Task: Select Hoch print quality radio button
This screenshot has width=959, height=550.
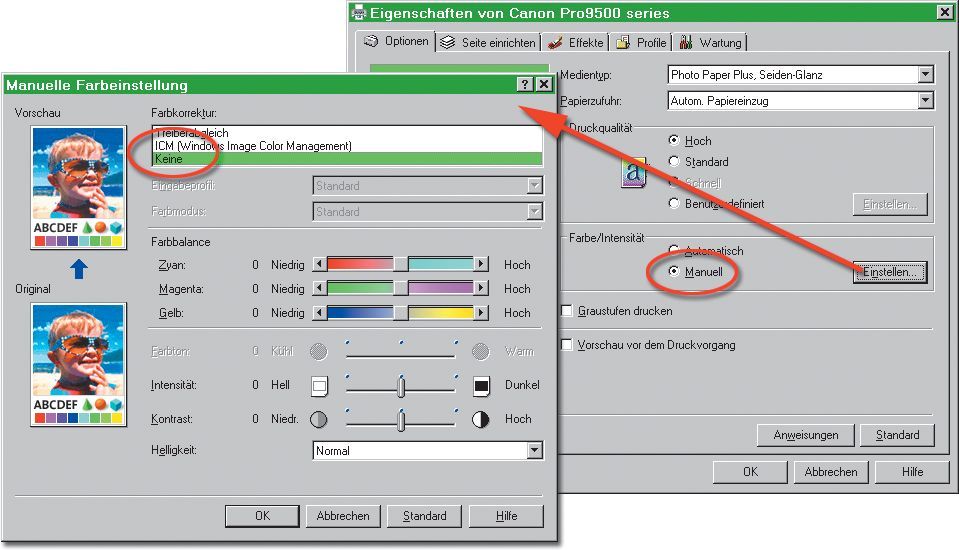Action: [x=674, y=141]
